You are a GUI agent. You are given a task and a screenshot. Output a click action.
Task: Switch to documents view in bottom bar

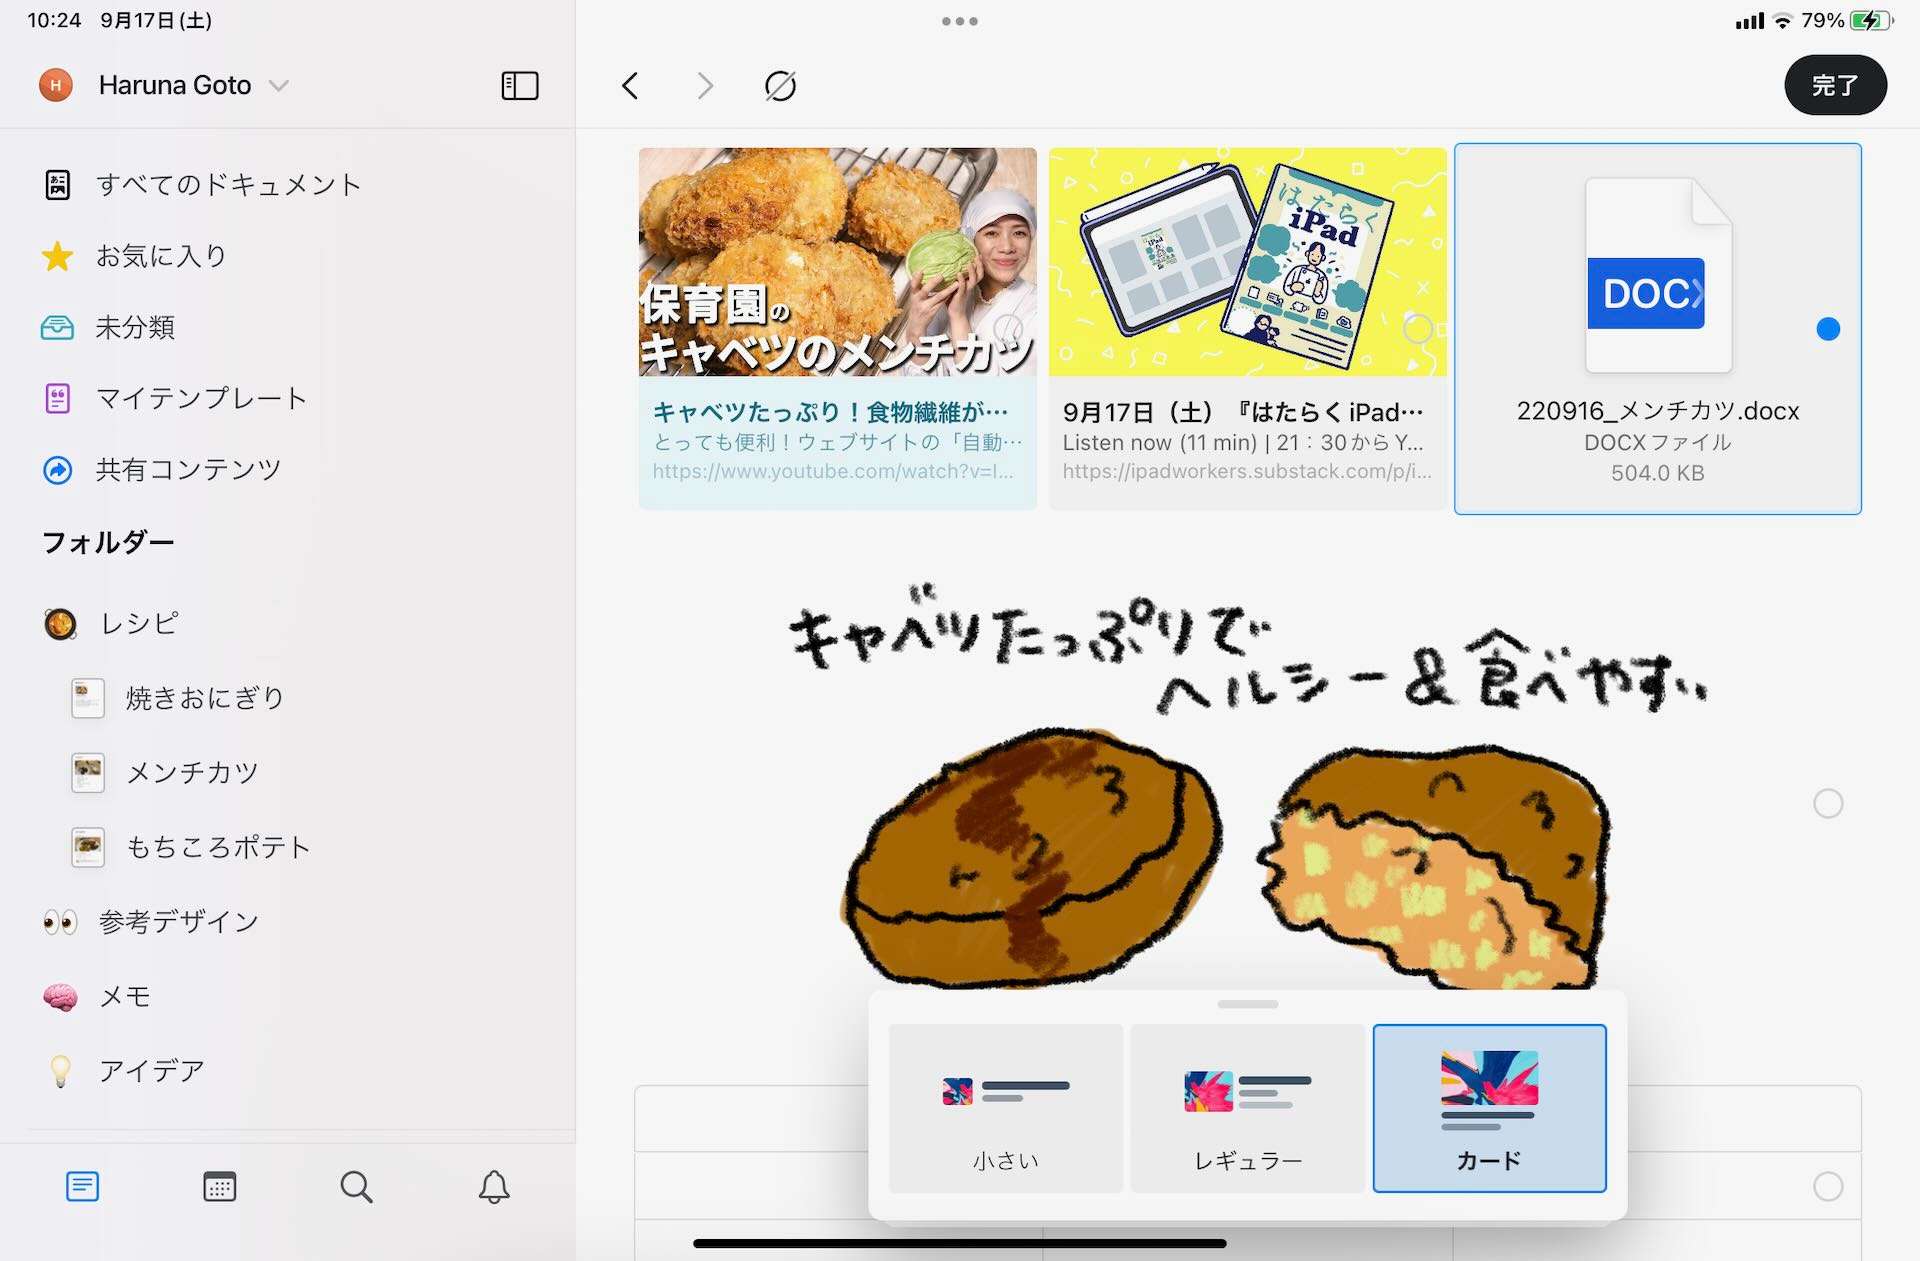(82, 1187)
